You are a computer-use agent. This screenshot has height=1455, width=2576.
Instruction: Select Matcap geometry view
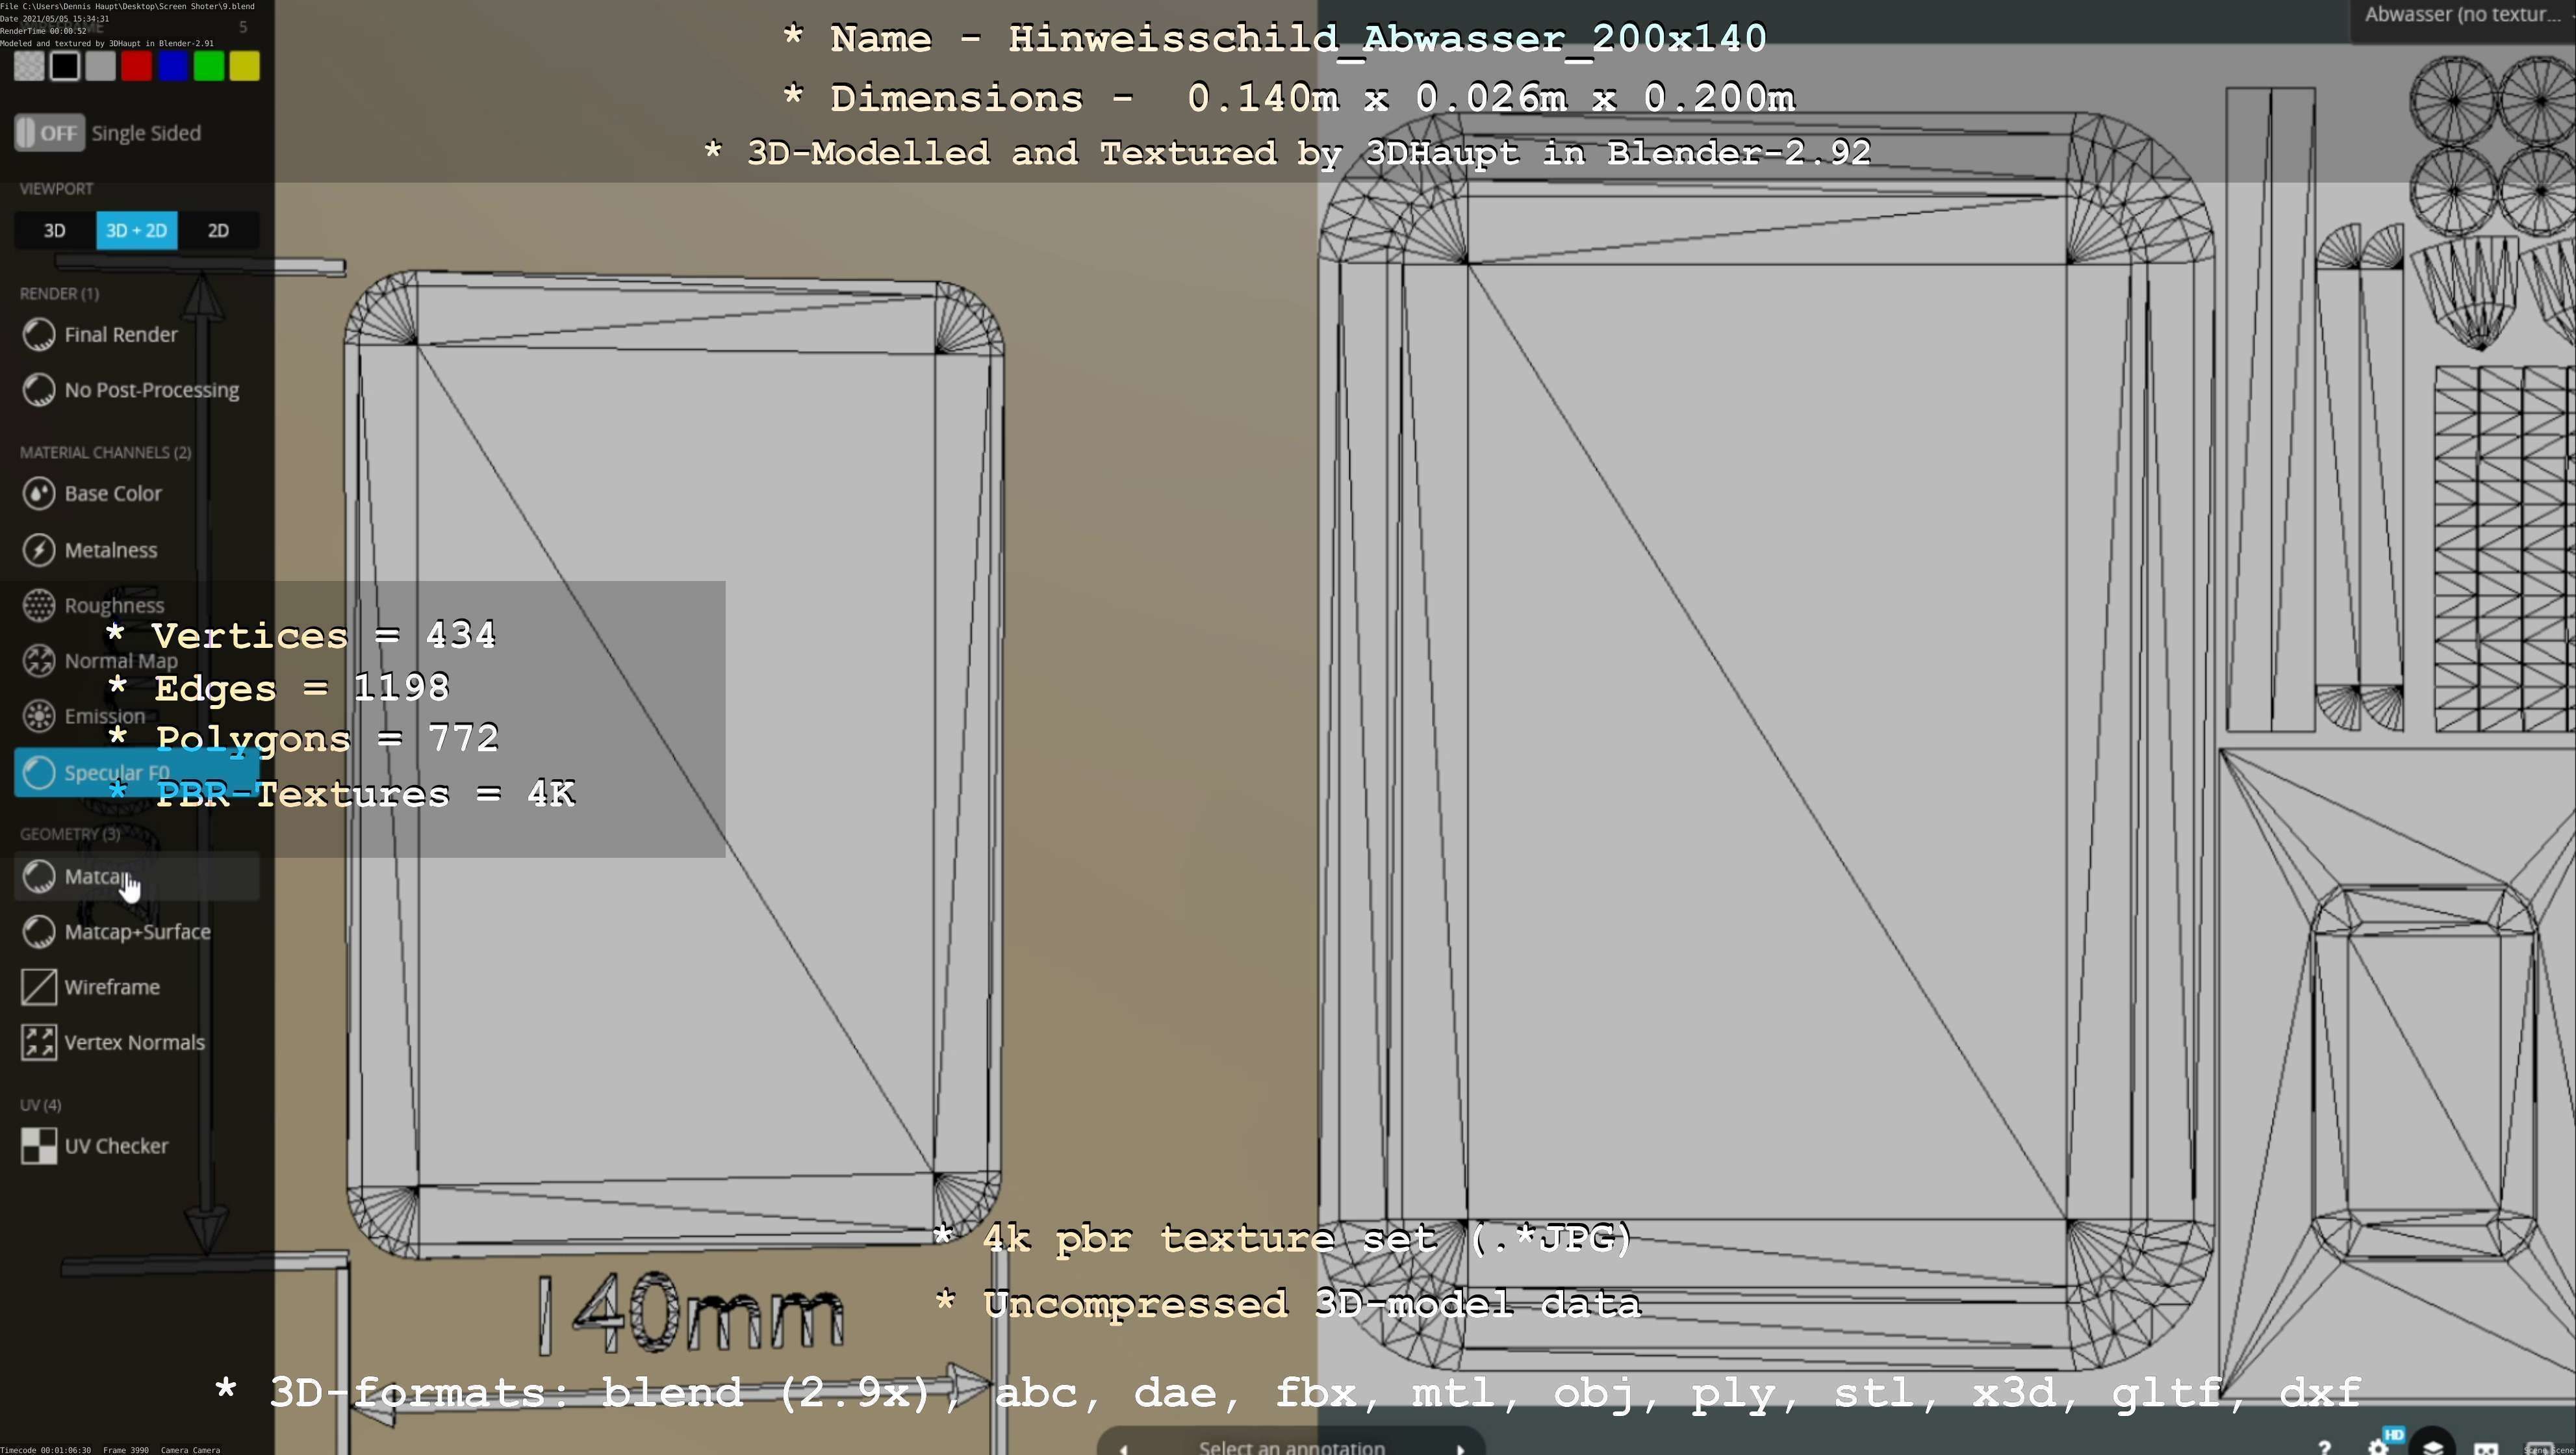[137, 877]
